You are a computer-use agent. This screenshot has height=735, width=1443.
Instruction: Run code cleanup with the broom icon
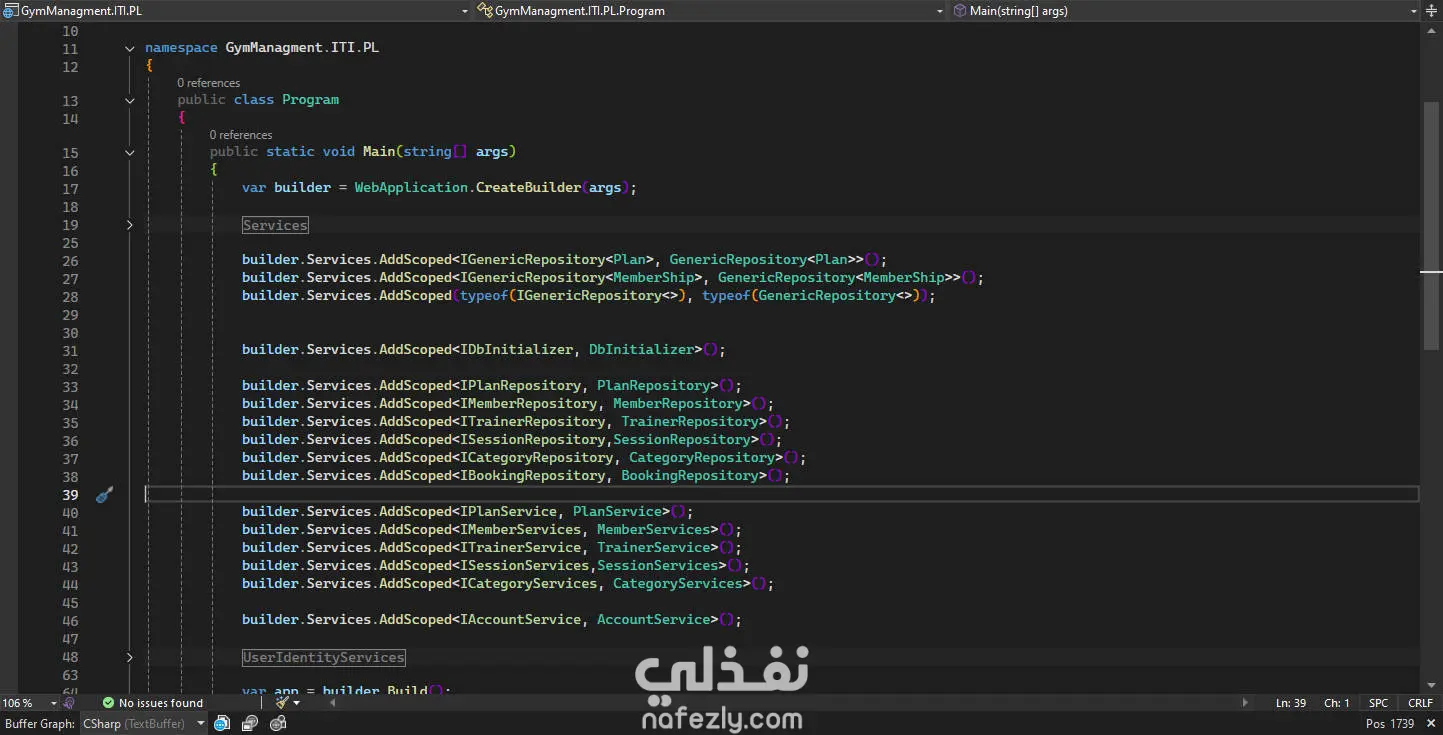[282, 703]
